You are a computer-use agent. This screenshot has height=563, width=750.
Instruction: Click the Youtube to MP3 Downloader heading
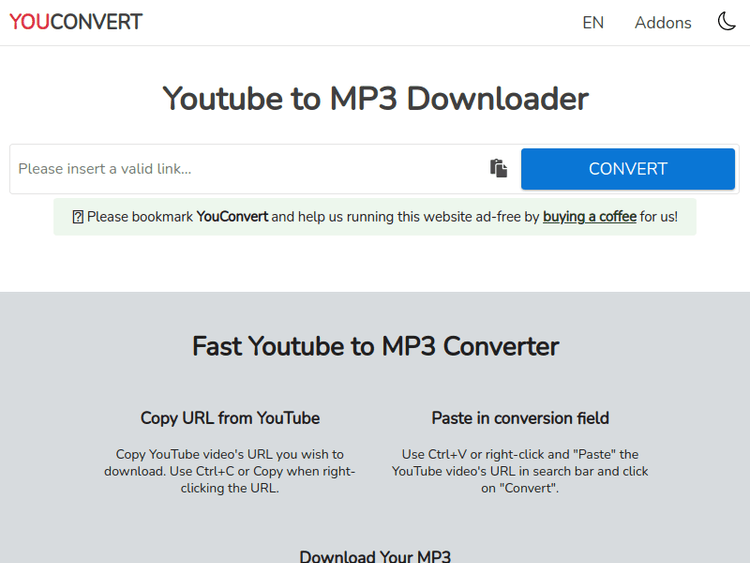(x=375, y=99)
